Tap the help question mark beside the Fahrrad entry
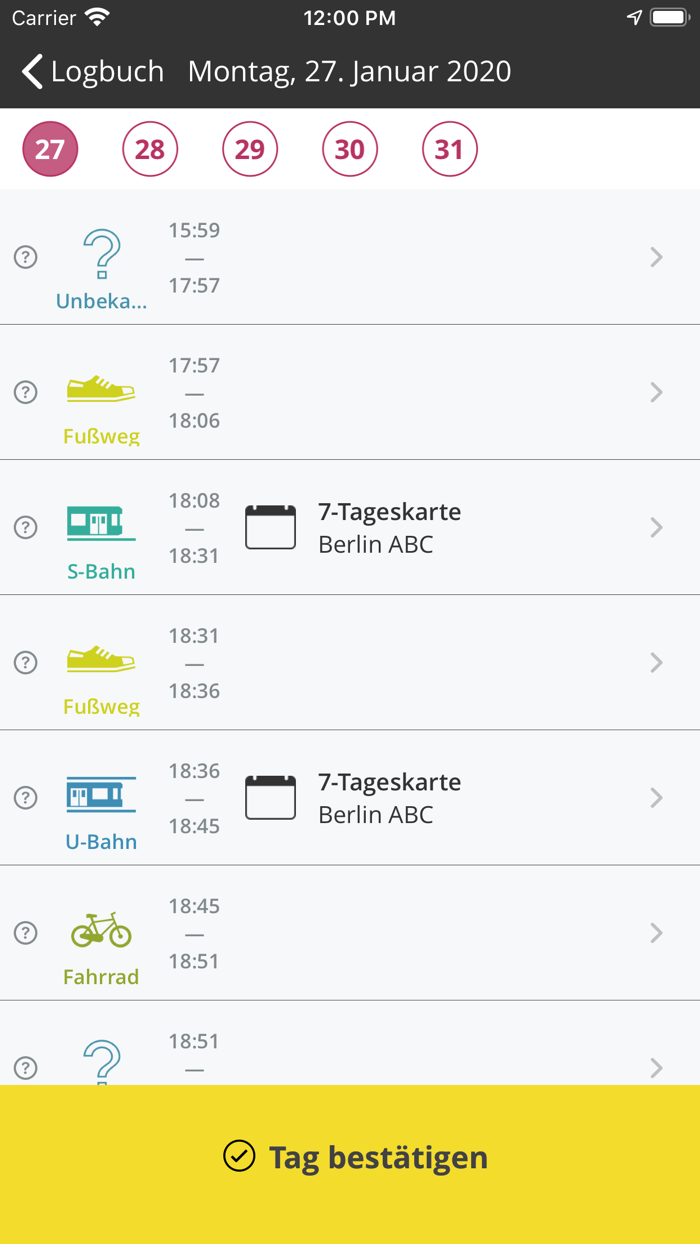 point(25,932)
